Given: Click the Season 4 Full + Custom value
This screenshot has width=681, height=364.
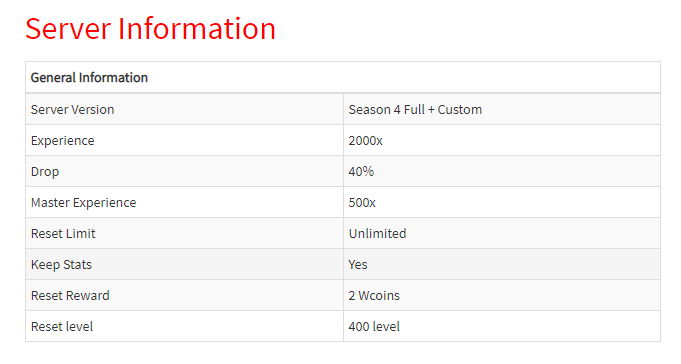Looking at the screenshot, I should point(415,109).
